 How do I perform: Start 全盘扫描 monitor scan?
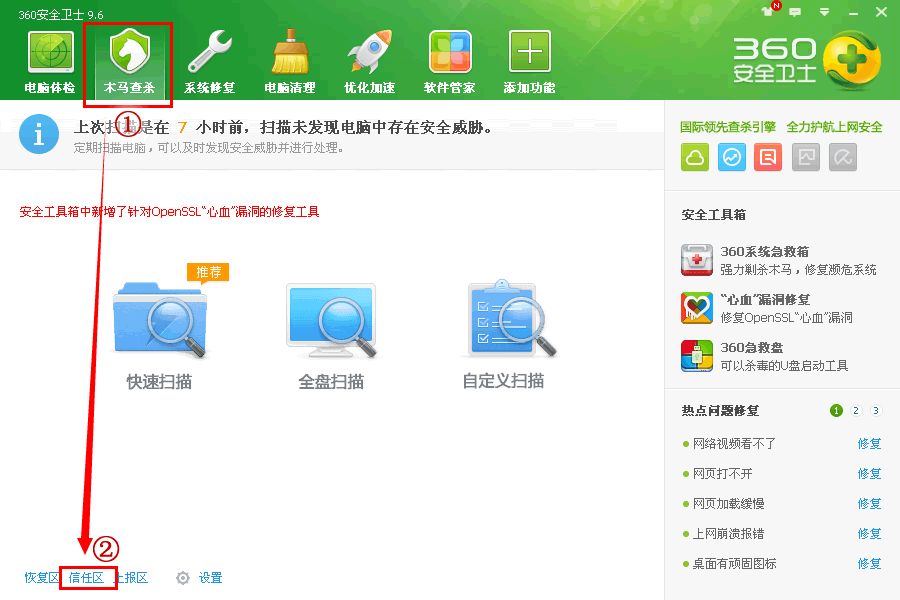[331, 320]
